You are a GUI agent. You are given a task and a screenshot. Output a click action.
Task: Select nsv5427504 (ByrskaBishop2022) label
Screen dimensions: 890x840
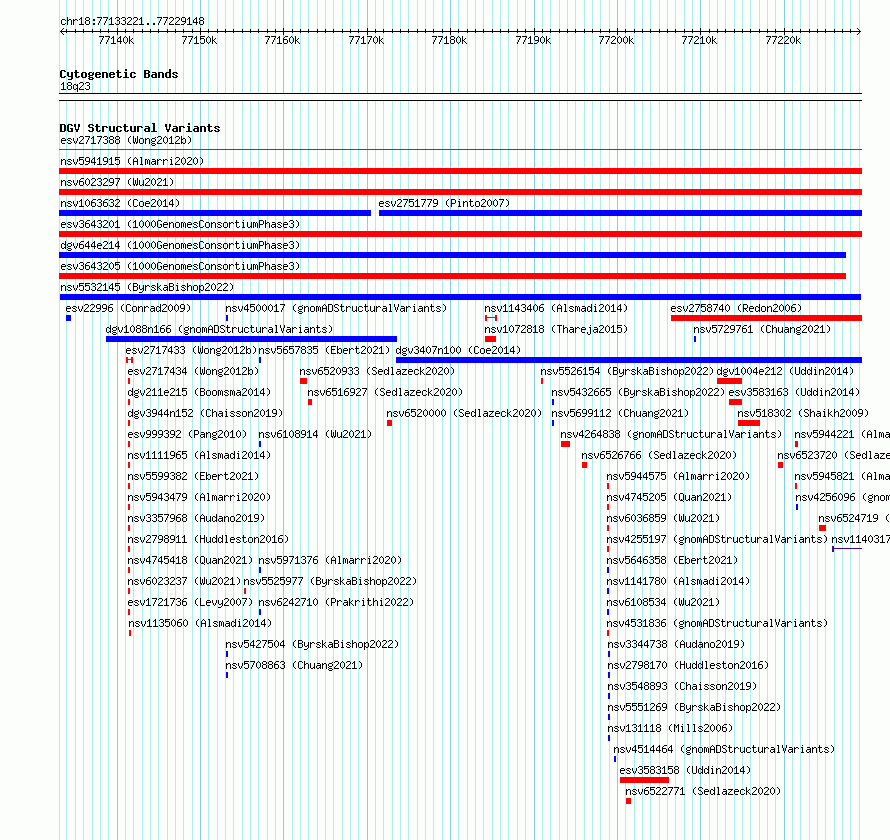point(312,644)
